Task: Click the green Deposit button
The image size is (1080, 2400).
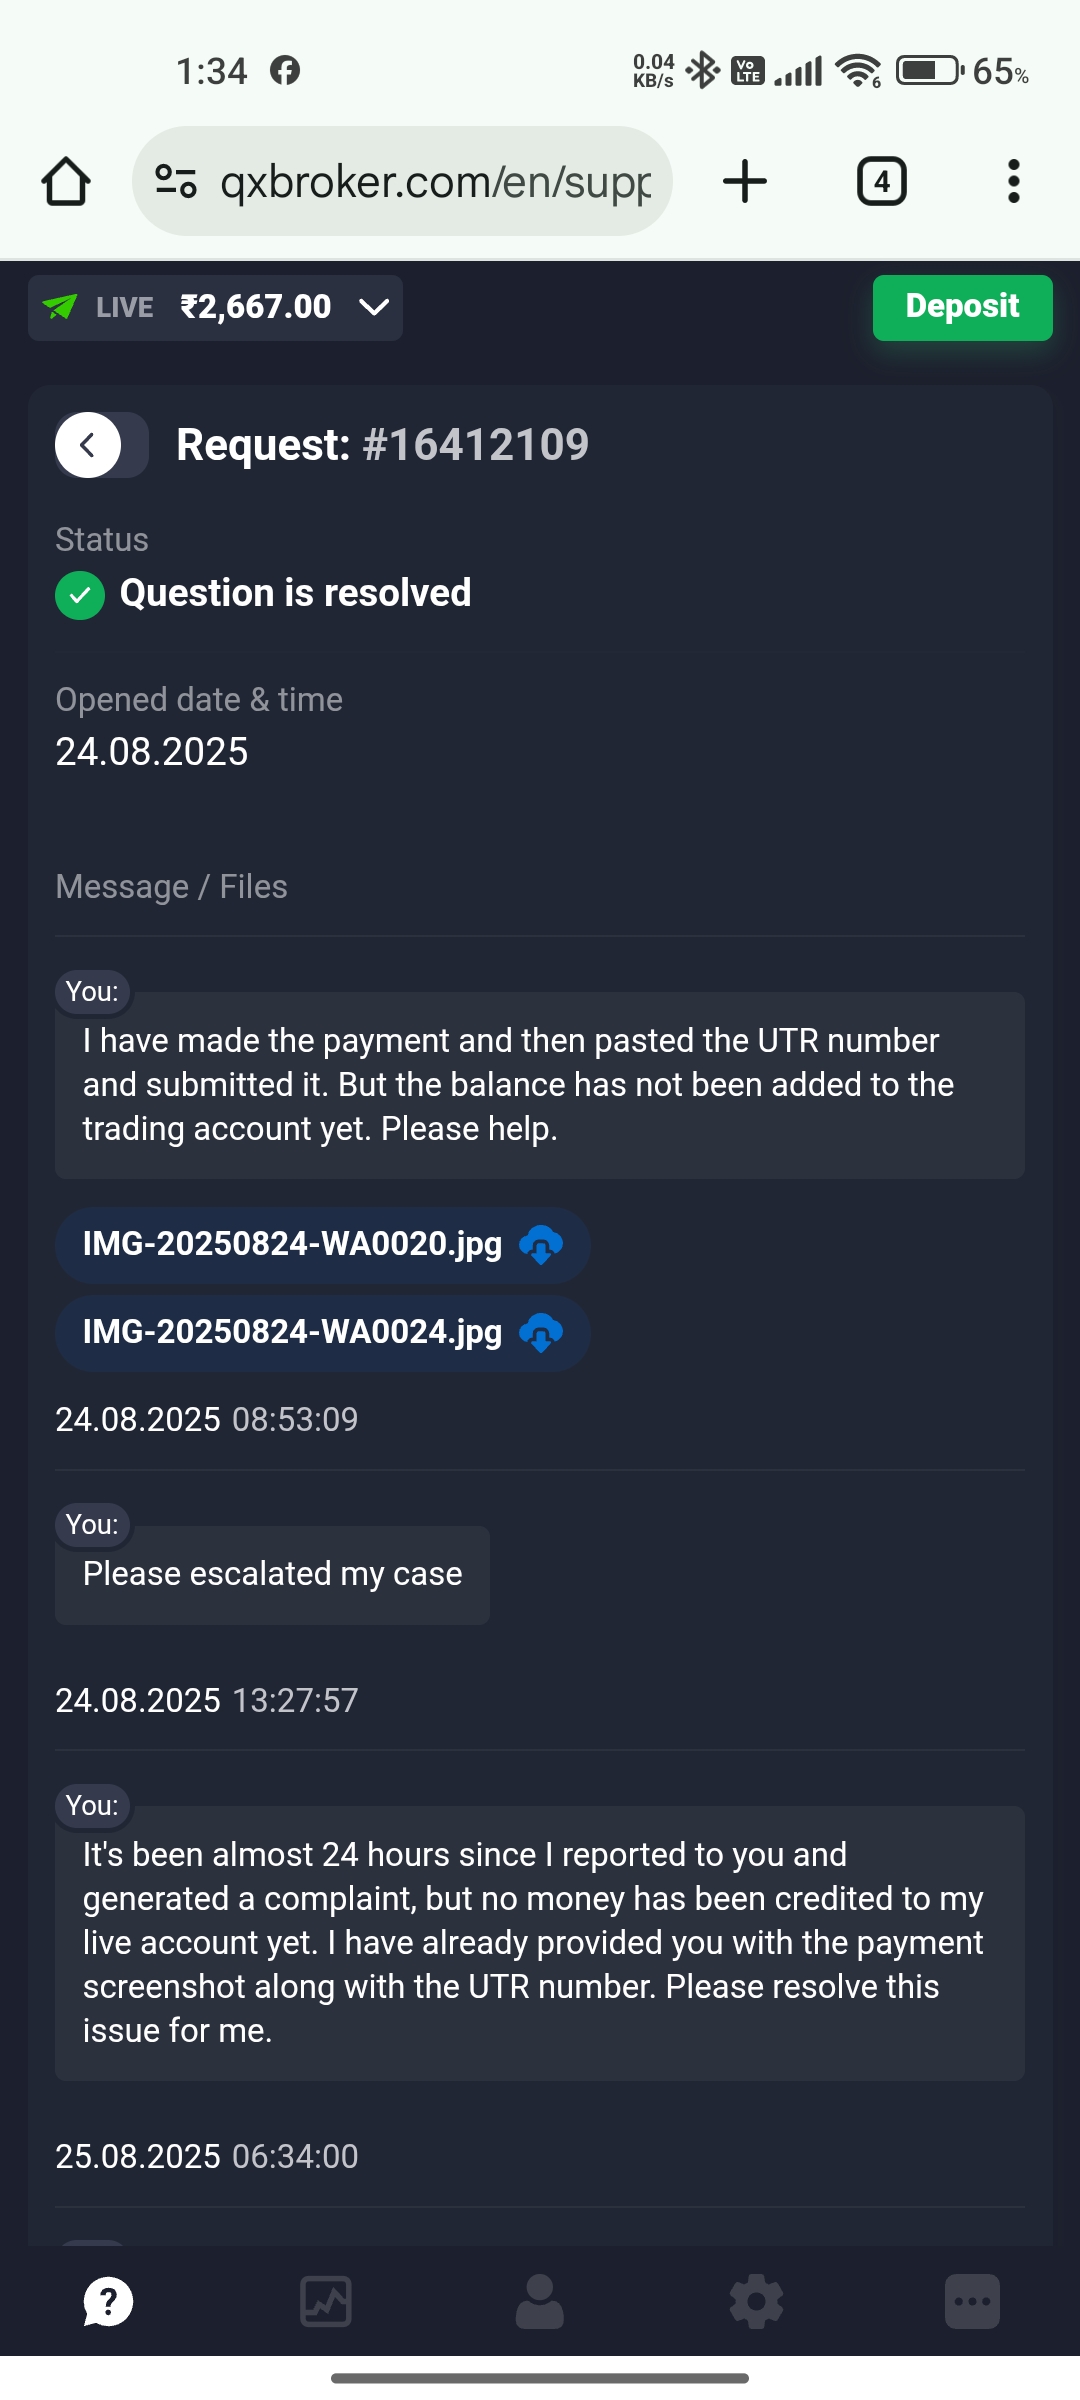Action: point(962,307)
